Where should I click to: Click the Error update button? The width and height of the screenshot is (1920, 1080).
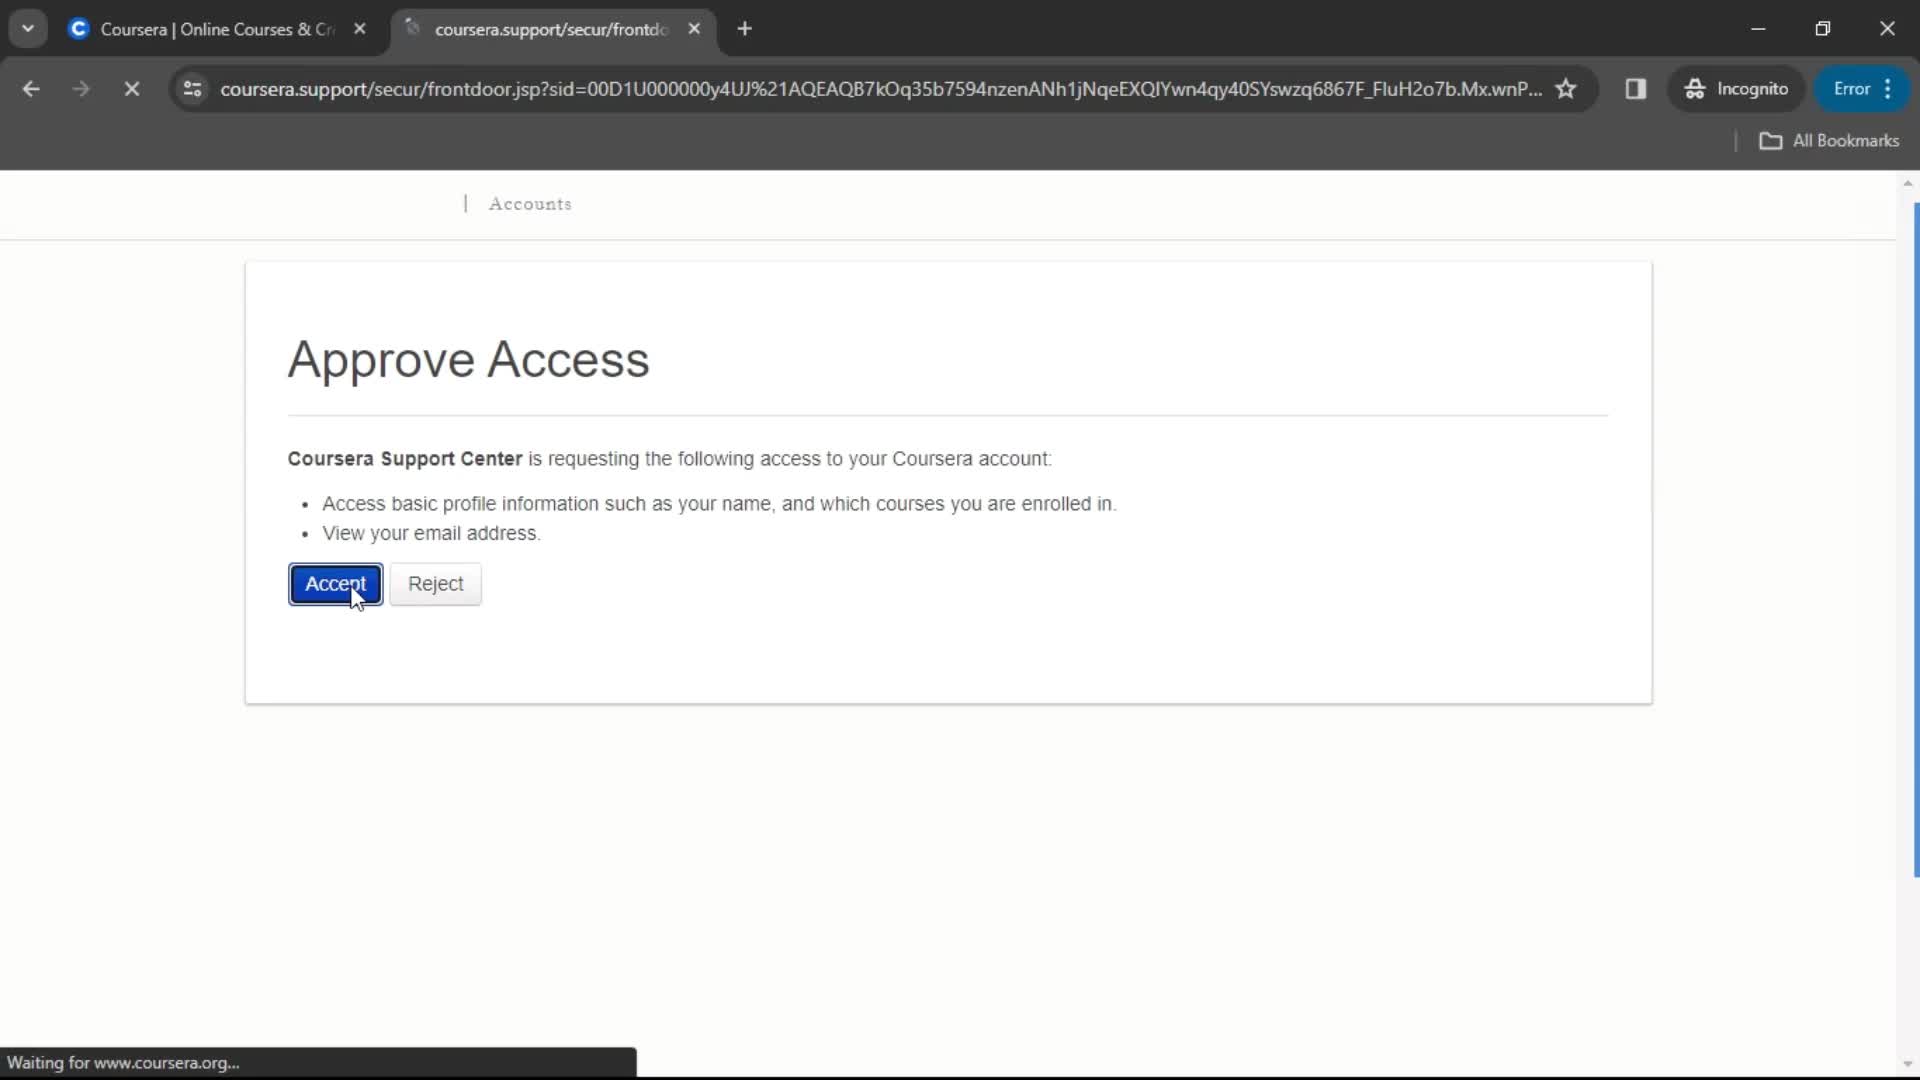[1851, 89]
